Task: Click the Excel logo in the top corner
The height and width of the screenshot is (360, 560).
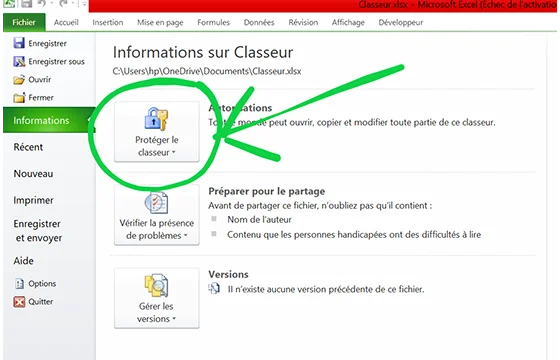Action: tap(10, 4)
